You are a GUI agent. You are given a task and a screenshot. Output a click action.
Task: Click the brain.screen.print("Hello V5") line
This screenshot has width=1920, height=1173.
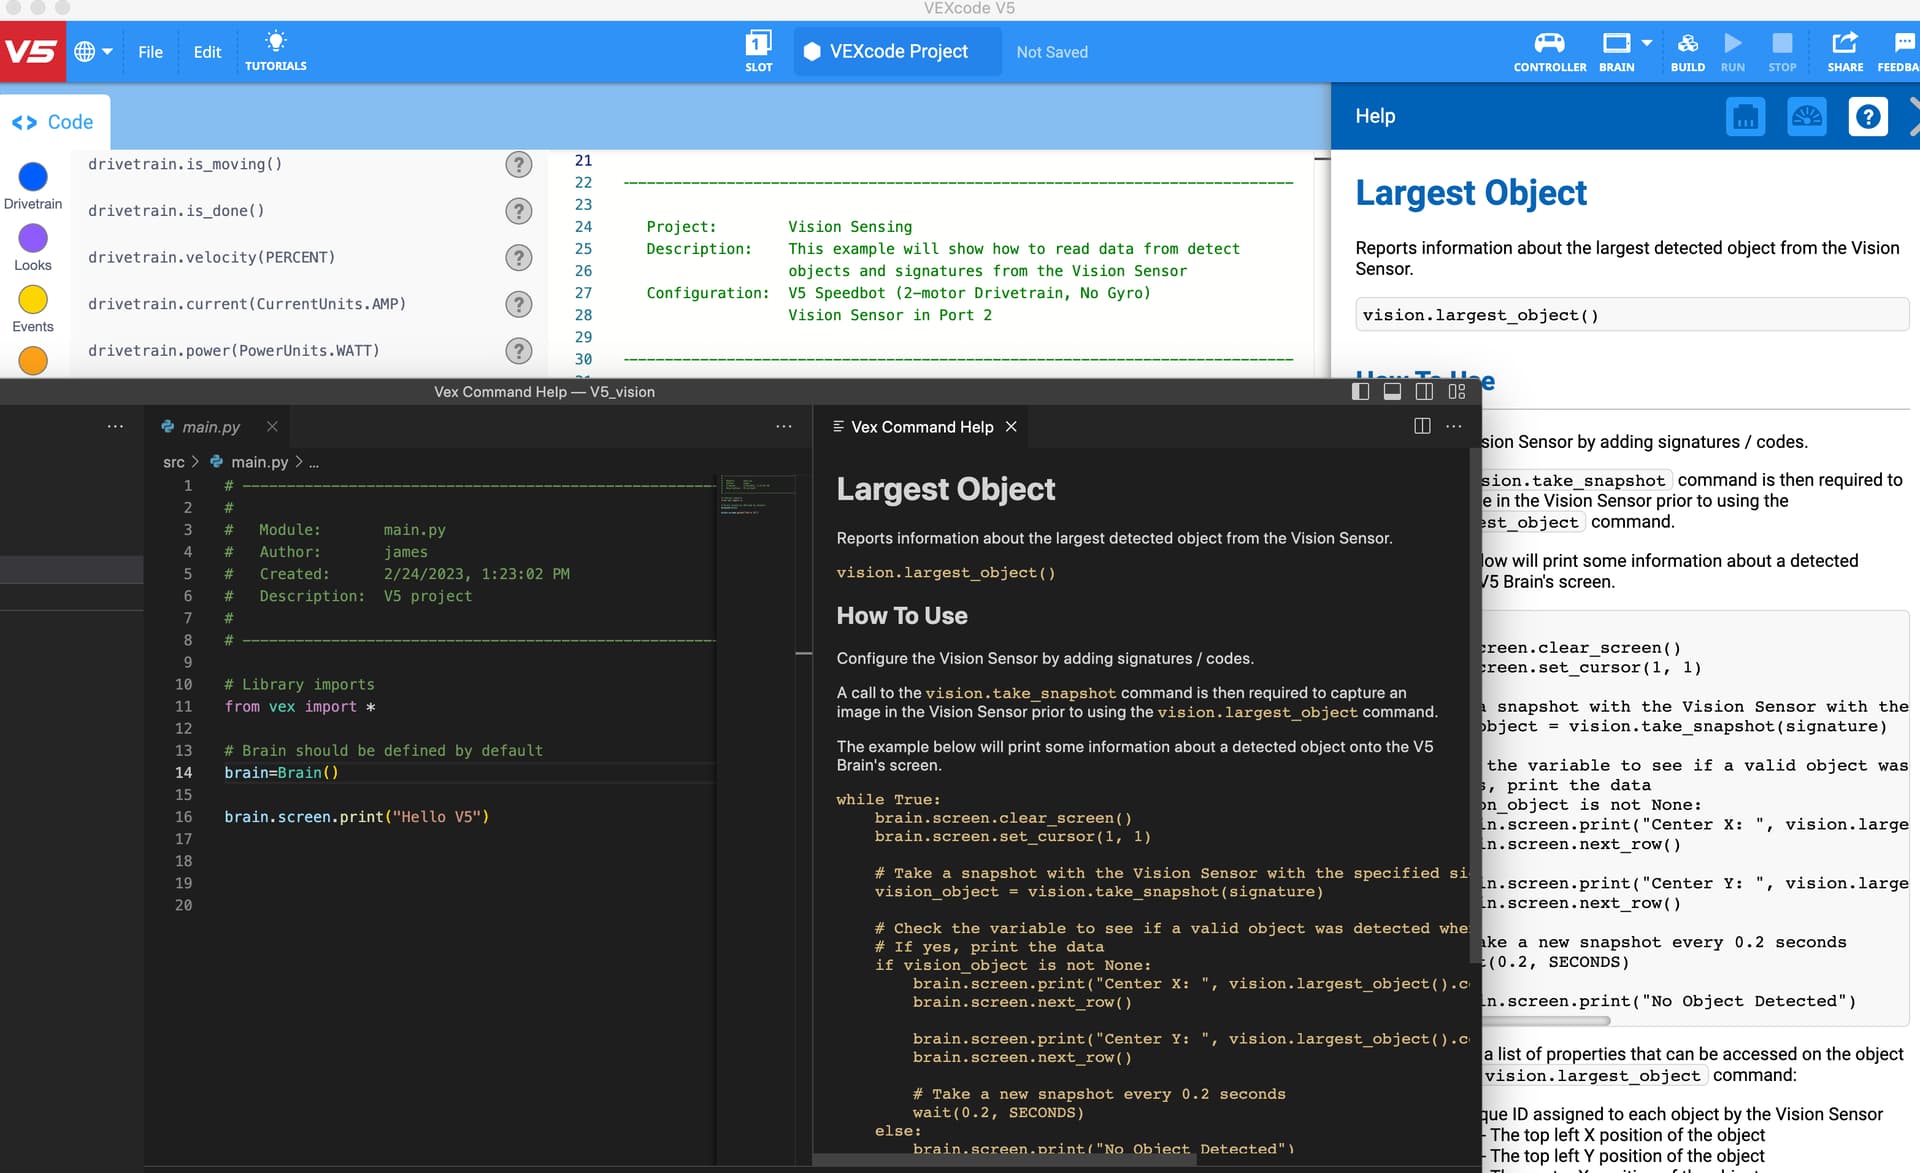click(x=357, y=817)
